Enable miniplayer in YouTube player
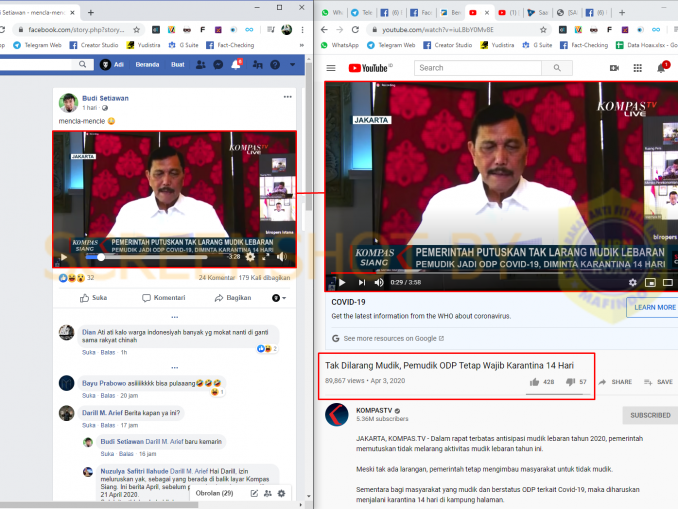This screenshot has height=509, width=678. [x=650, y=282]
